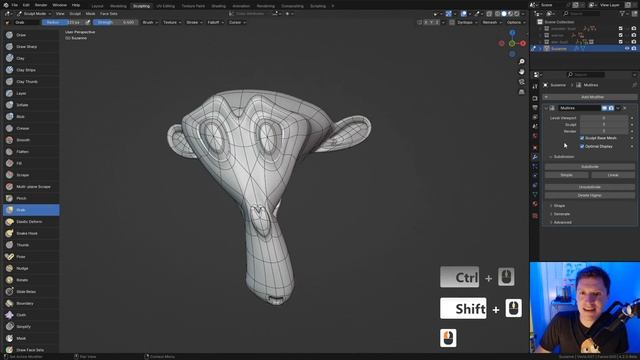Image resolution: width=640 pixels, height=360 pixels.
Task: Select the Draw Sharp brush
Action: tap(31, 47)
